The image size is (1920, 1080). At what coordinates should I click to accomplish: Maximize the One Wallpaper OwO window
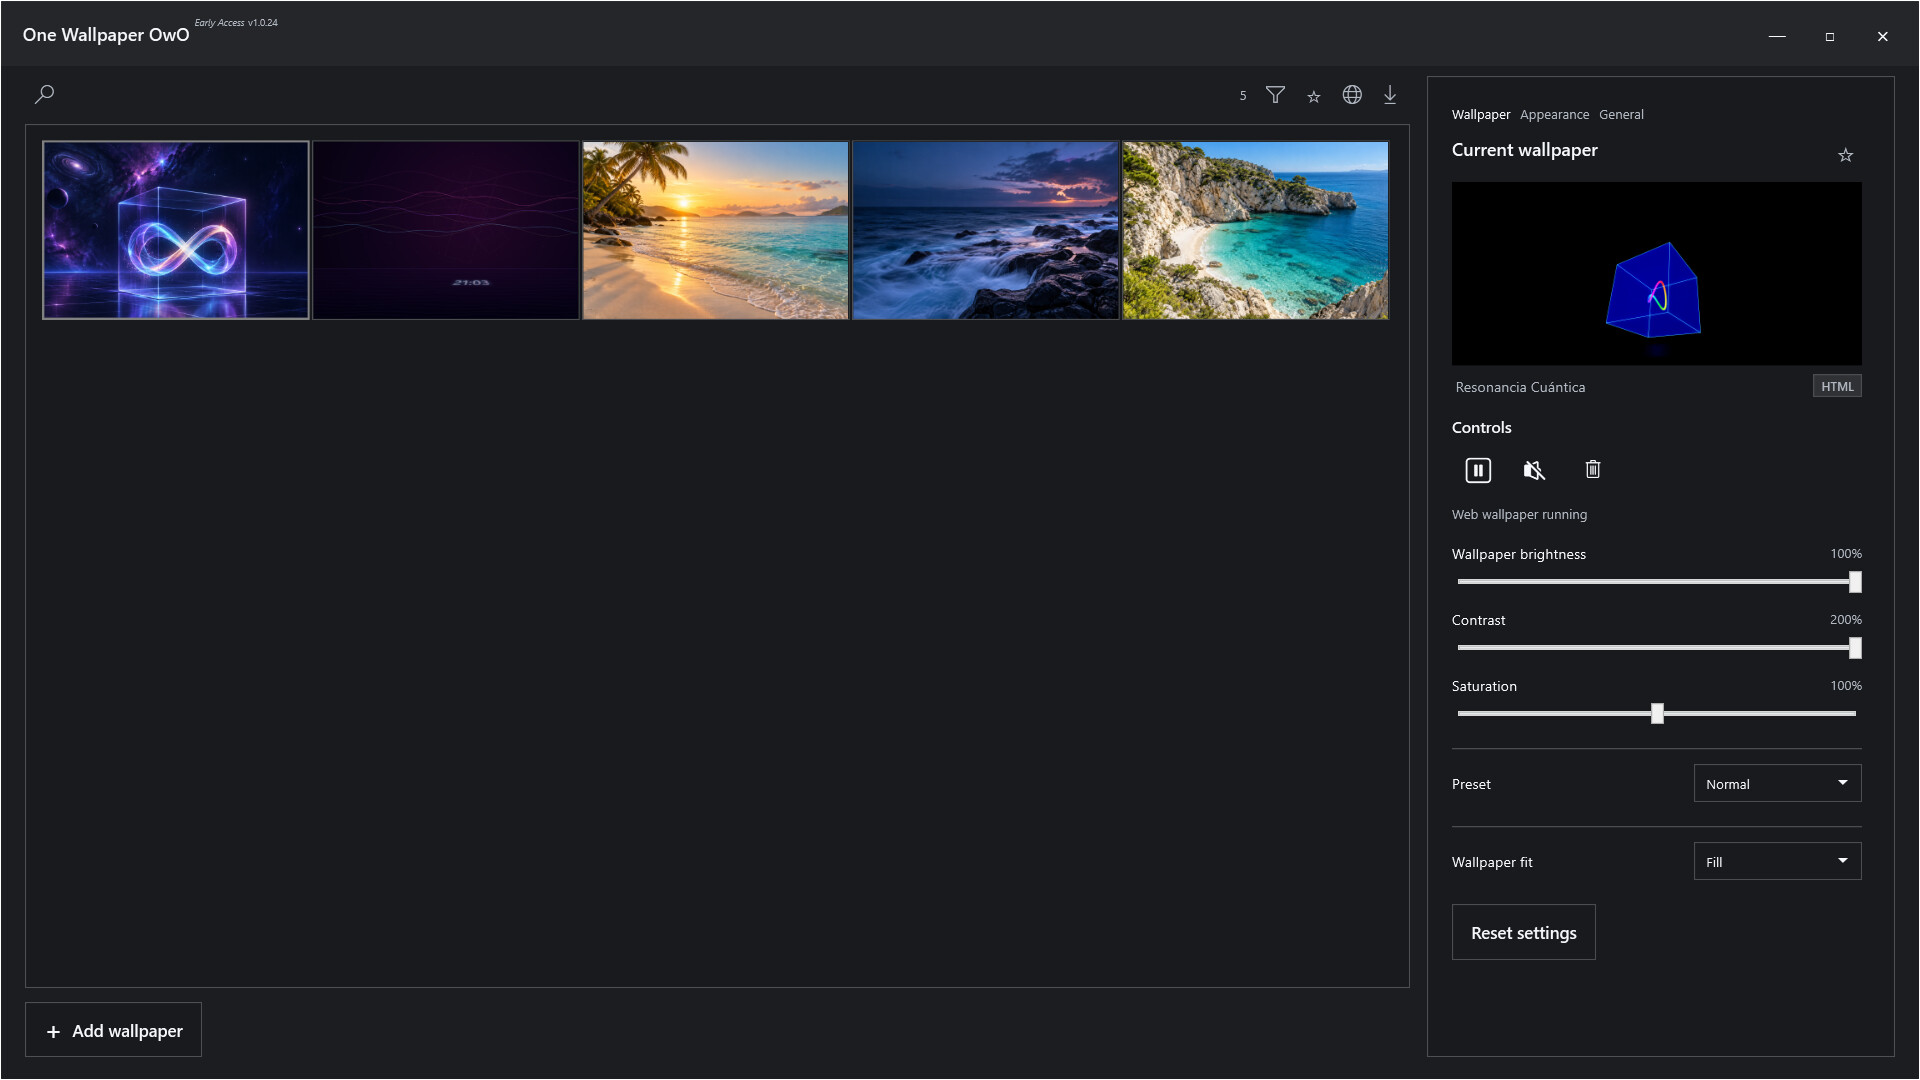tap(1830, 36)
